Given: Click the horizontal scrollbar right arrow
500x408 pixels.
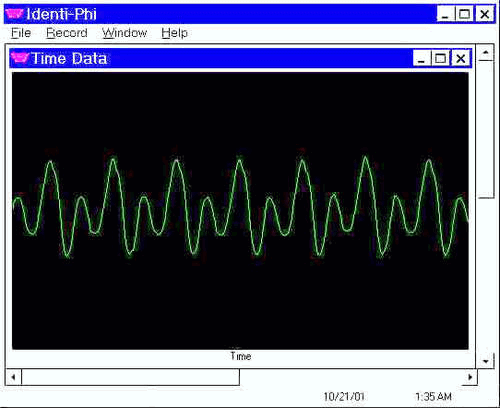Looking at the screenshot, I should tap(470, 377).
